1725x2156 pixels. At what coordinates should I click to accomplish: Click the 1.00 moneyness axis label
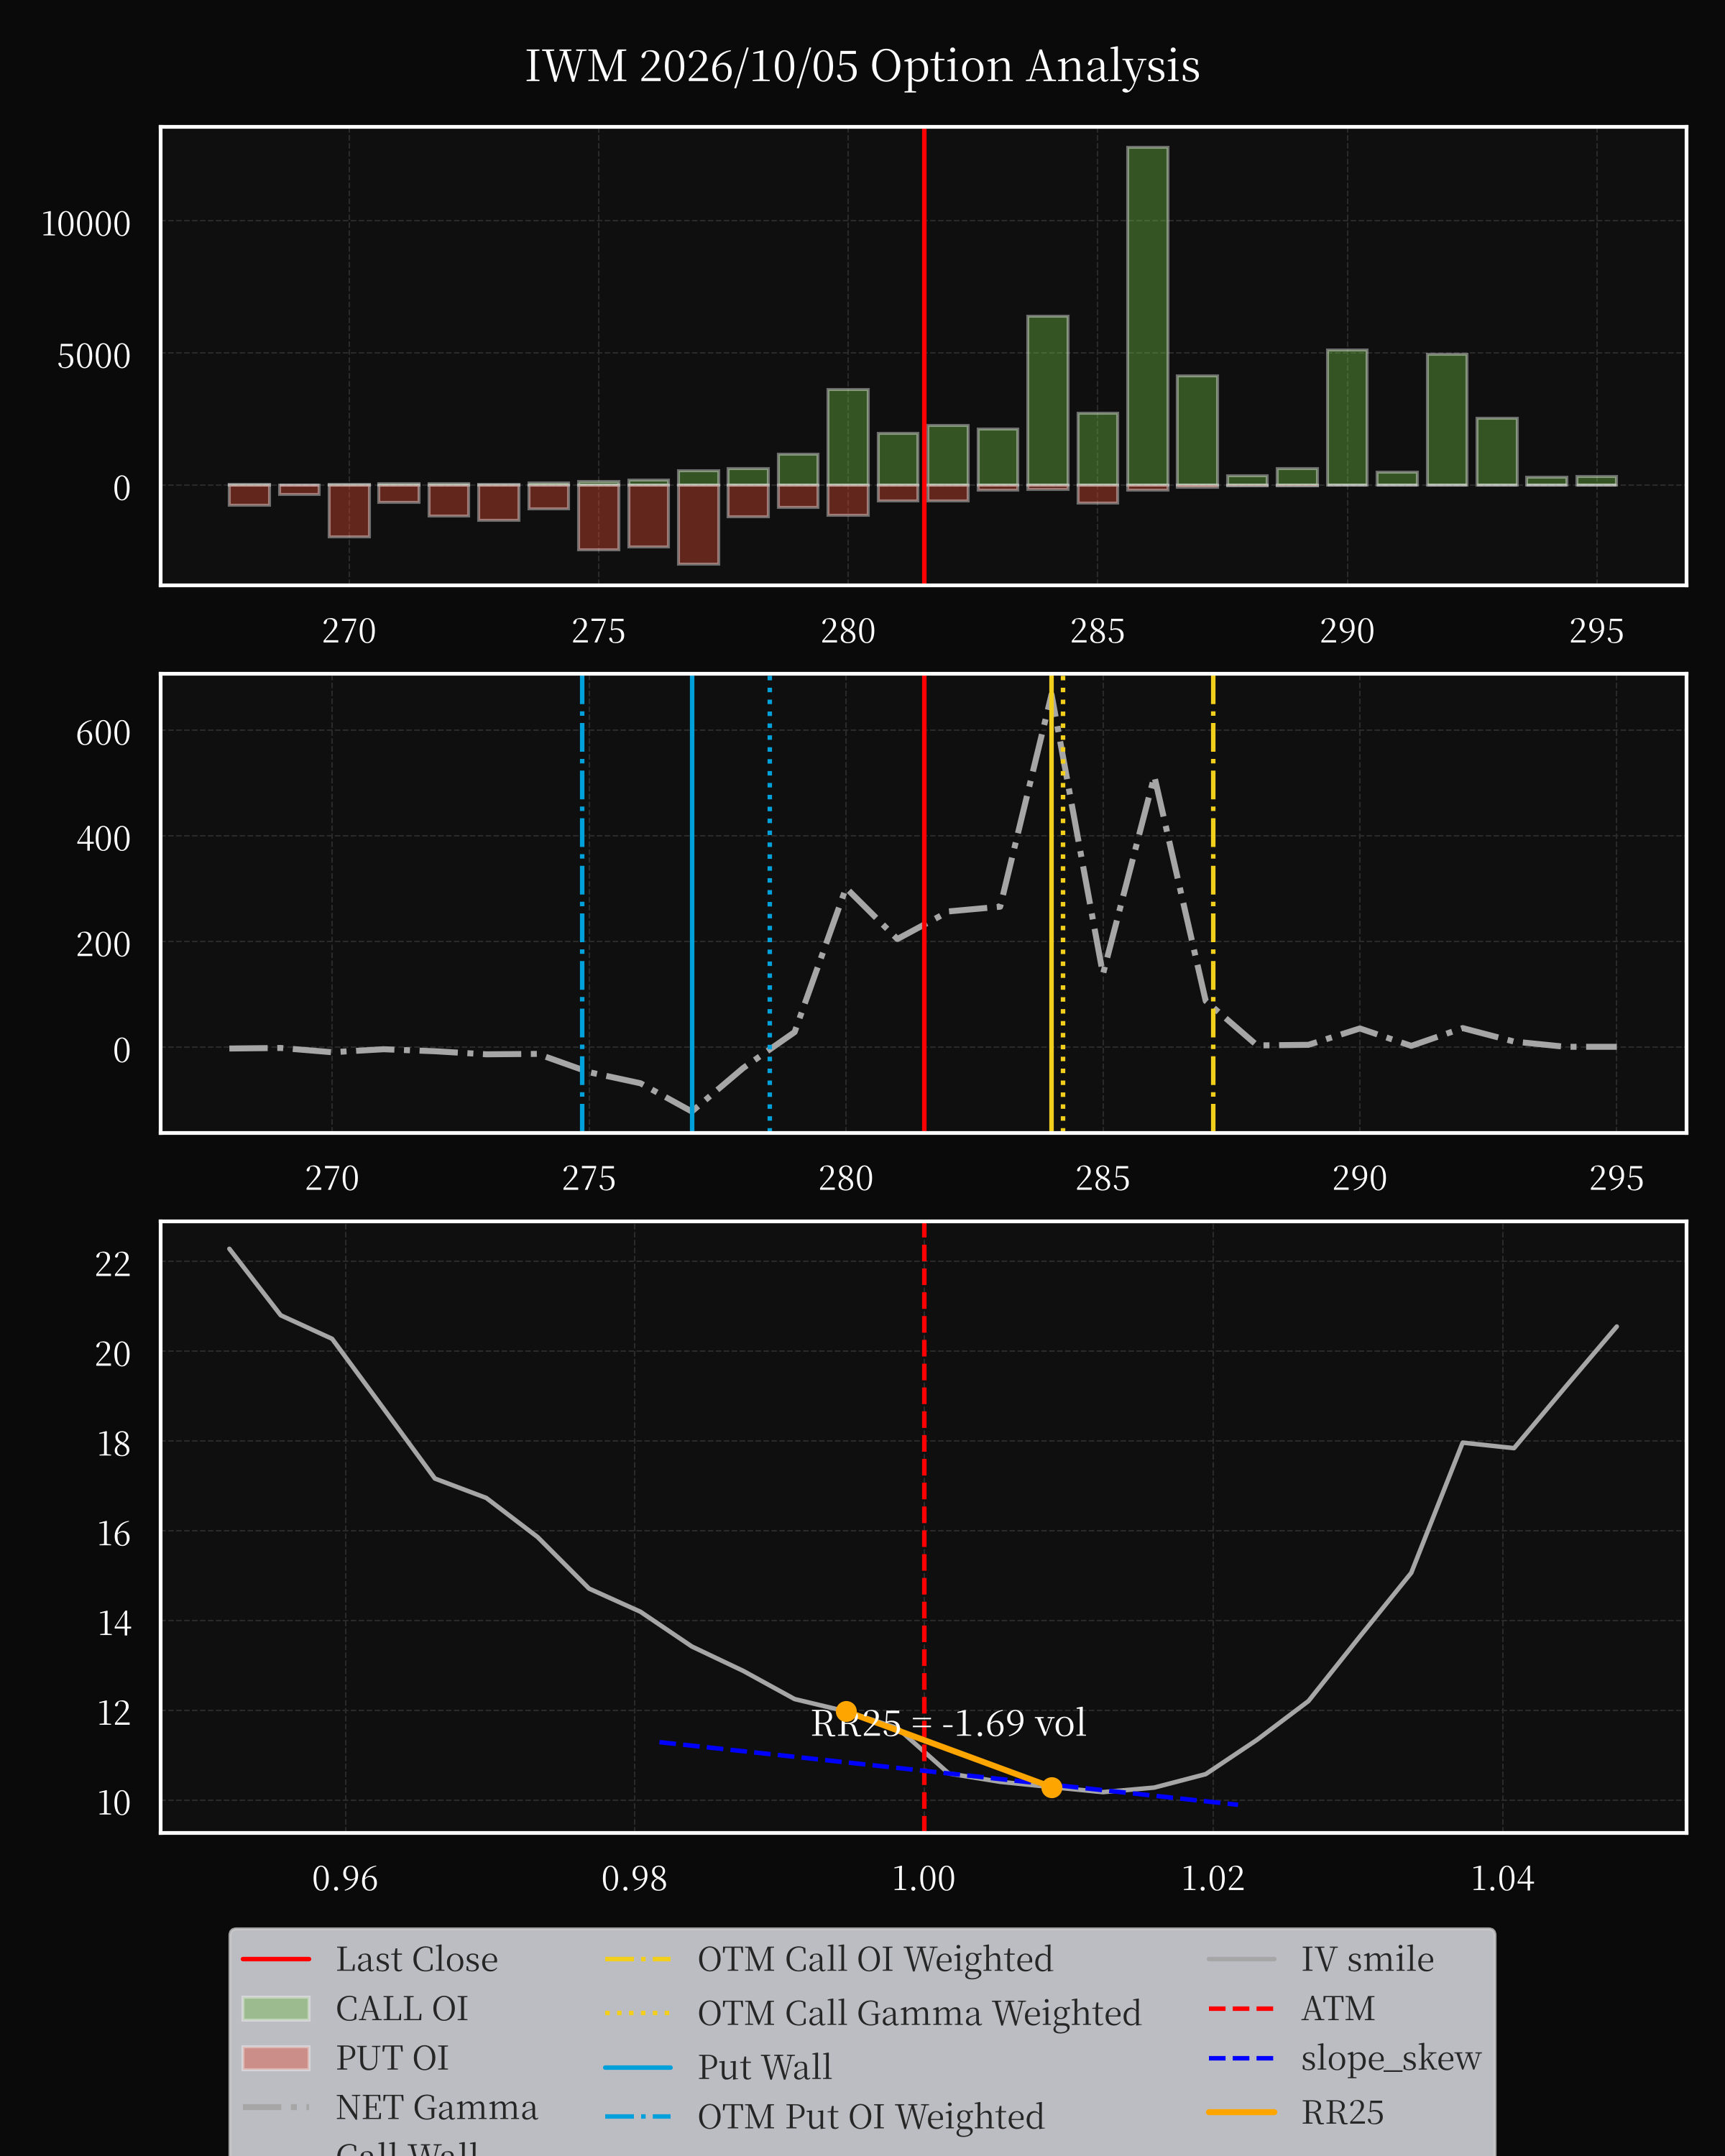(x=923, y=1879)
